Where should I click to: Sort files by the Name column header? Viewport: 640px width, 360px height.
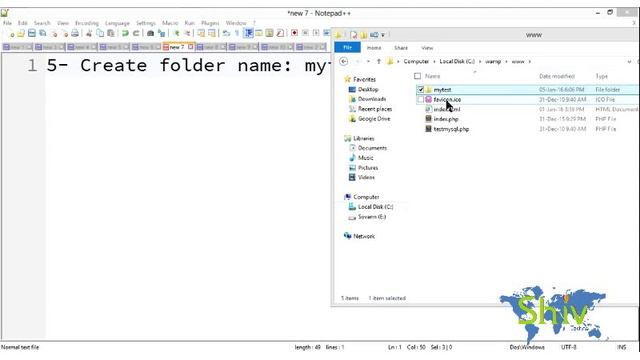coord(433,76)
